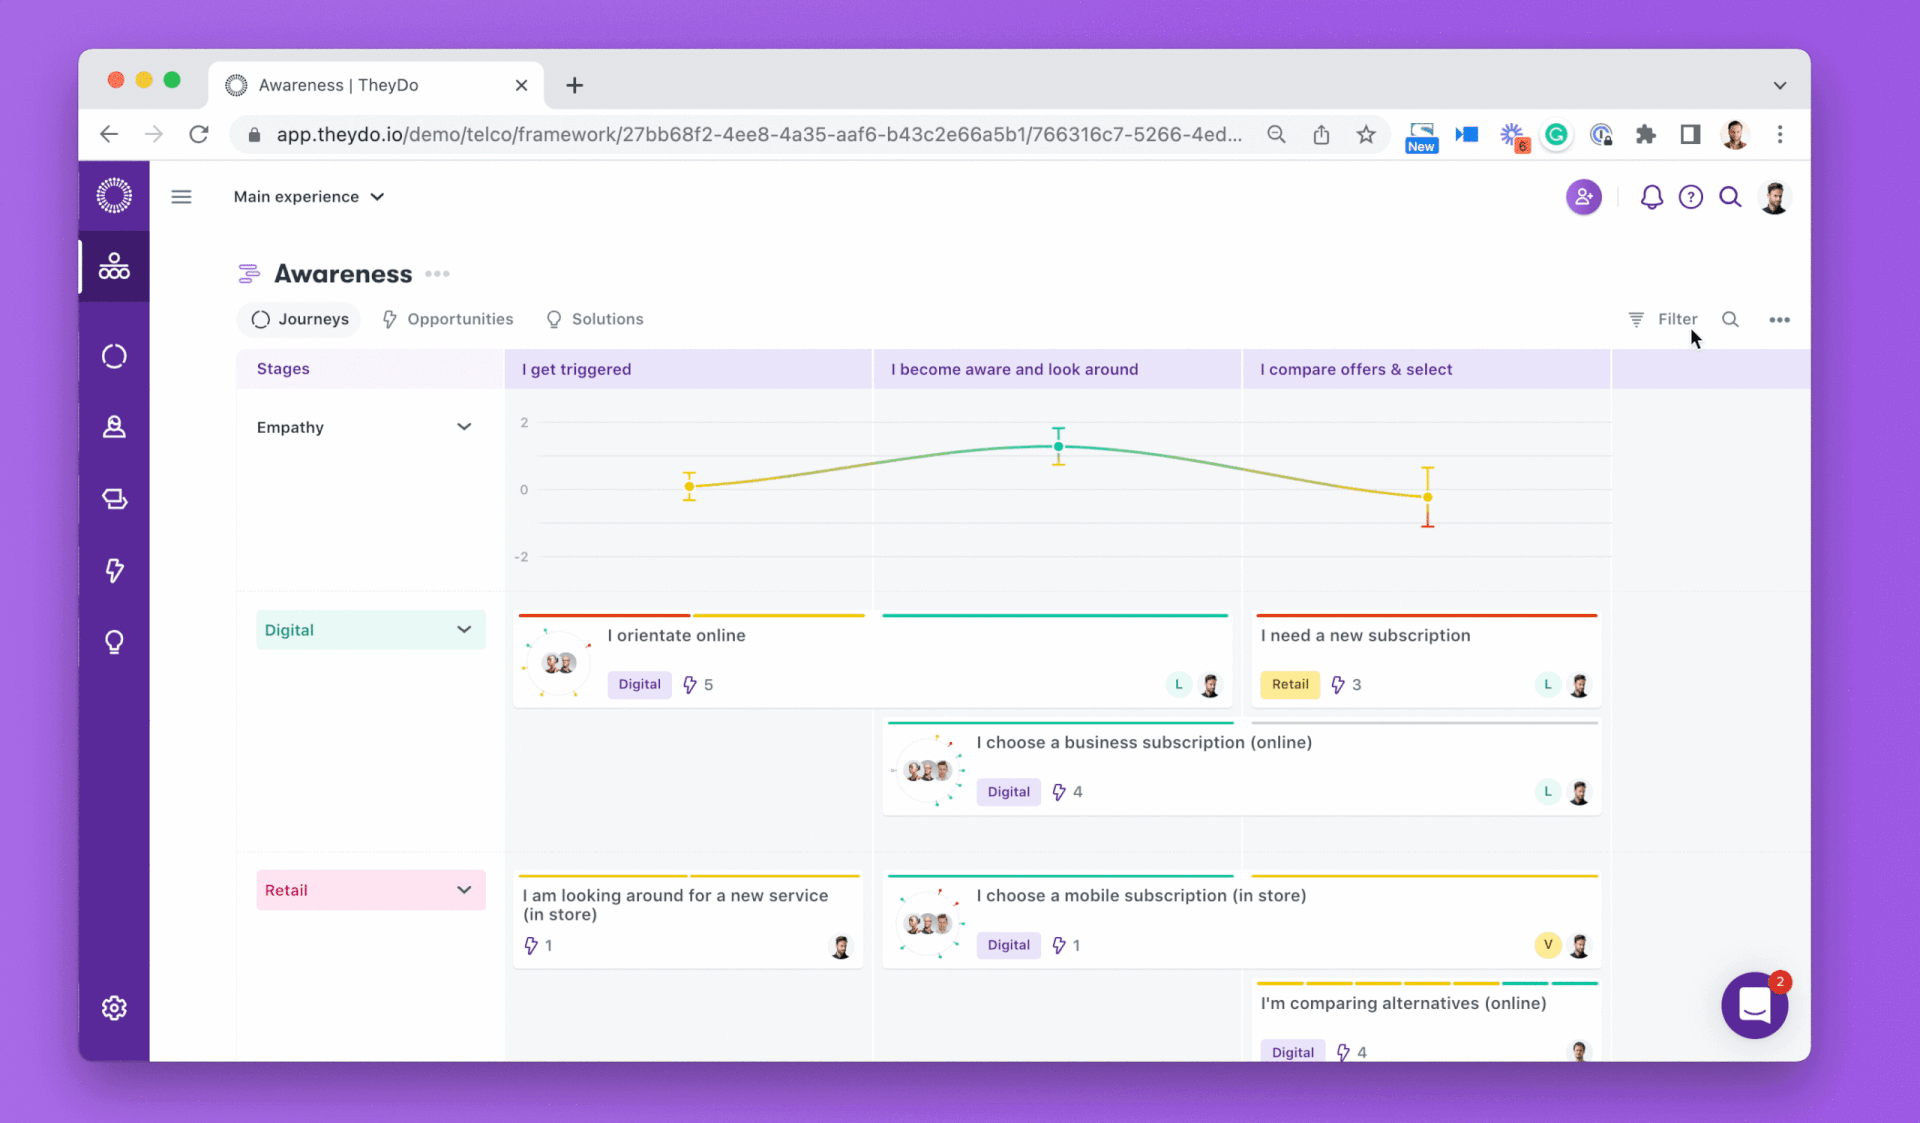1920x1123 pixels.
Task: Open the I need a new subscription card
Action: pyautogui.click(x=1426, y=660)
